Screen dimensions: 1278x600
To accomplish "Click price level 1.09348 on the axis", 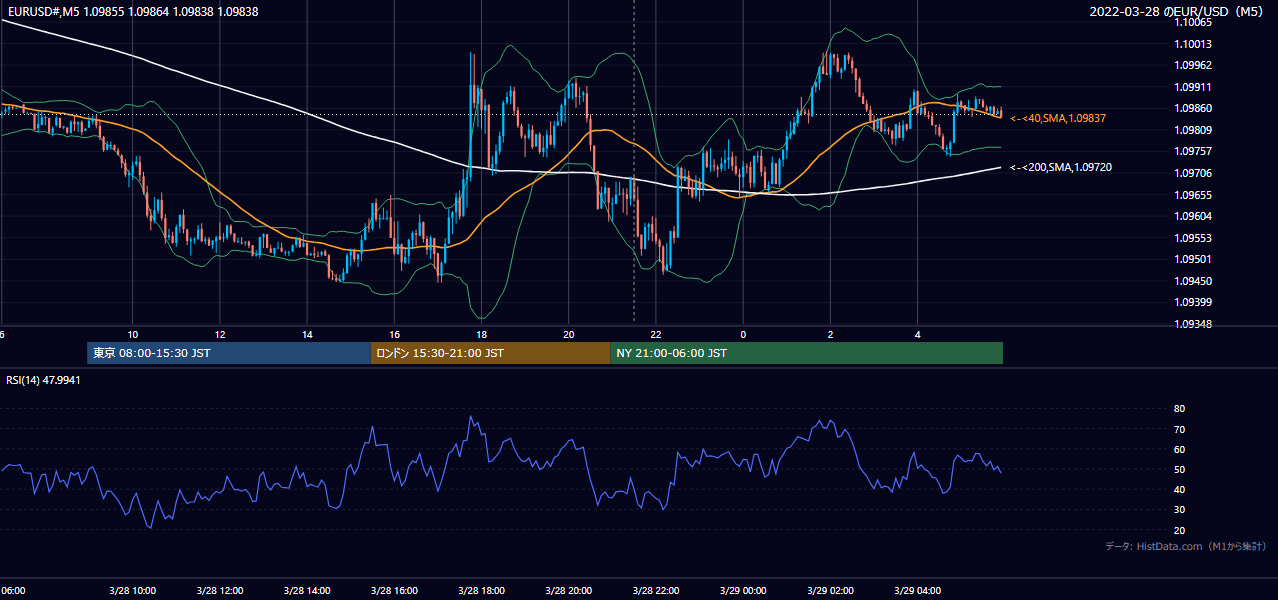I will (x=1192, y=324).
